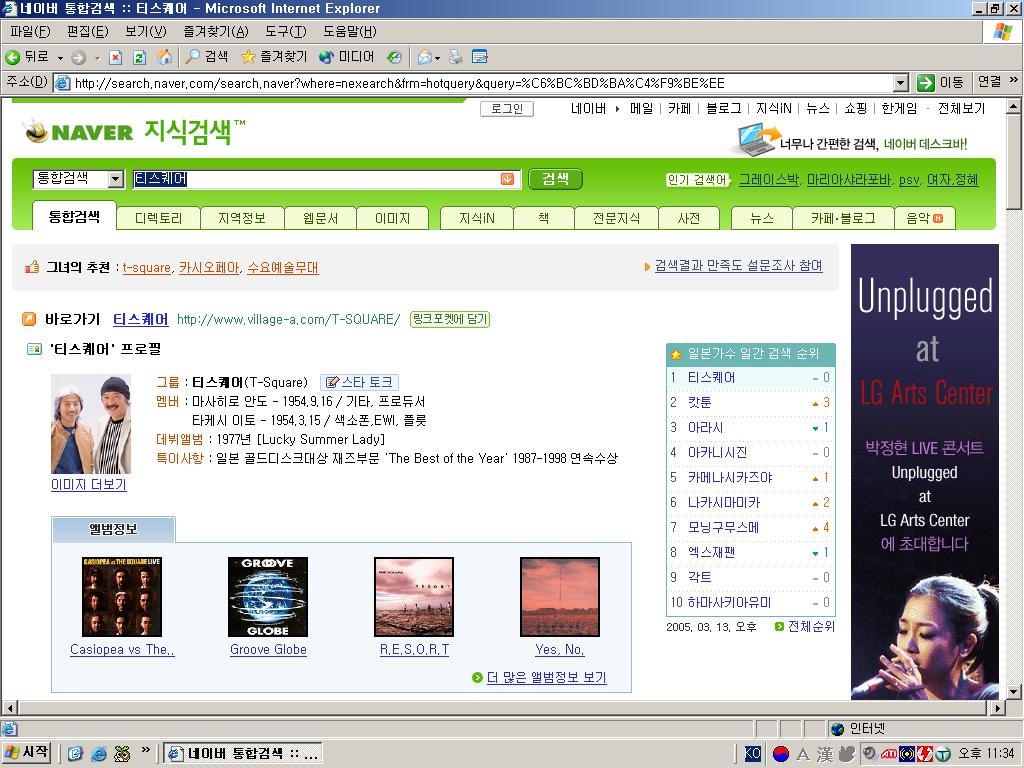Open the Back button history dropdown arrow
Image resolution: width=1024 pixels, height=768 pixels.
60,58
